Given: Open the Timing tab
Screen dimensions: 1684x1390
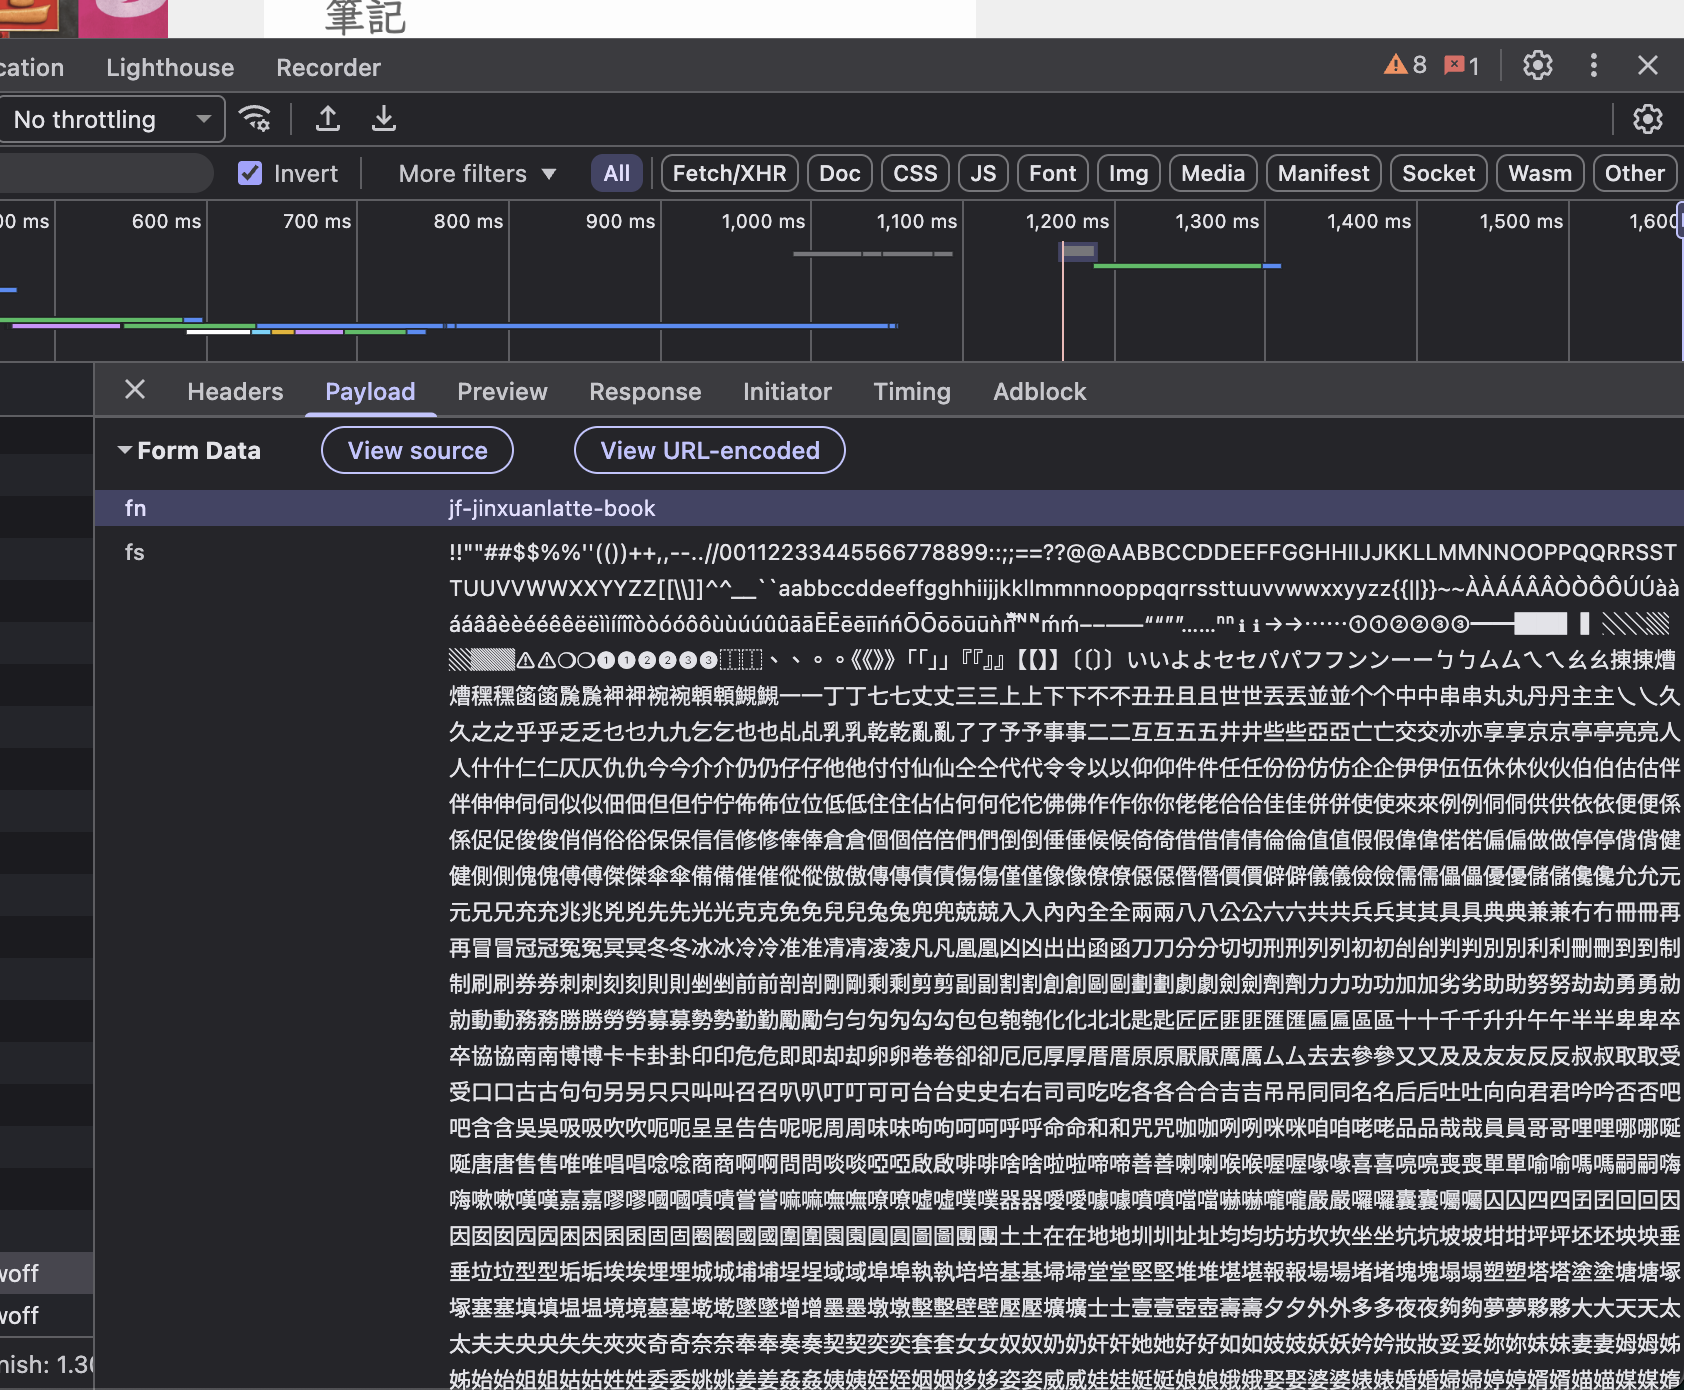Looking at the screenshot, I should point(912,391).
